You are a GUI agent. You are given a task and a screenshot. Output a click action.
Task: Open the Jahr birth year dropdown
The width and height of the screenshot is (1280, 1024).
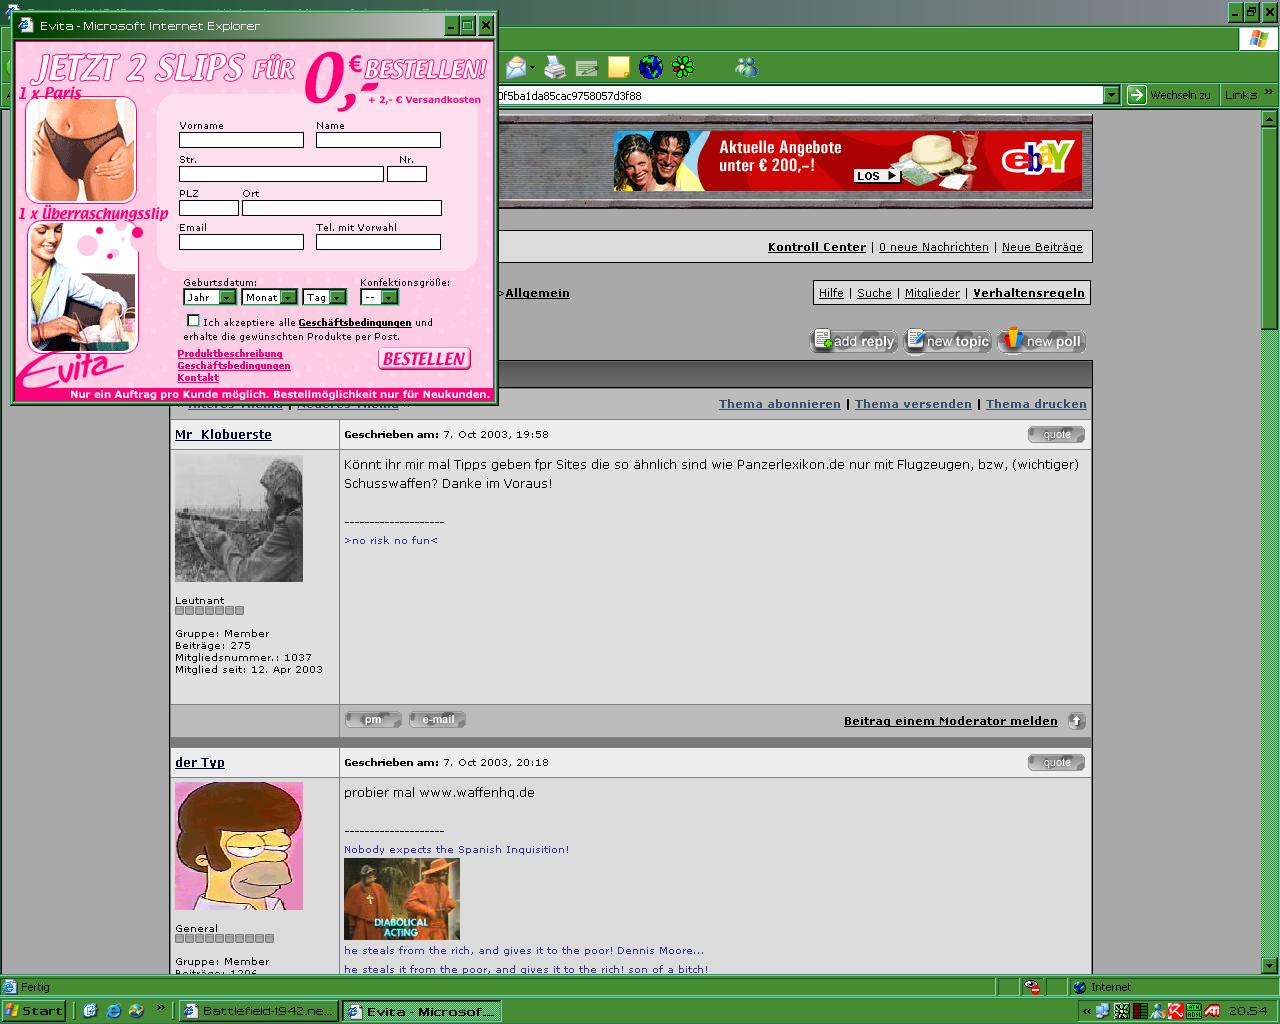[x=210, y=297]
